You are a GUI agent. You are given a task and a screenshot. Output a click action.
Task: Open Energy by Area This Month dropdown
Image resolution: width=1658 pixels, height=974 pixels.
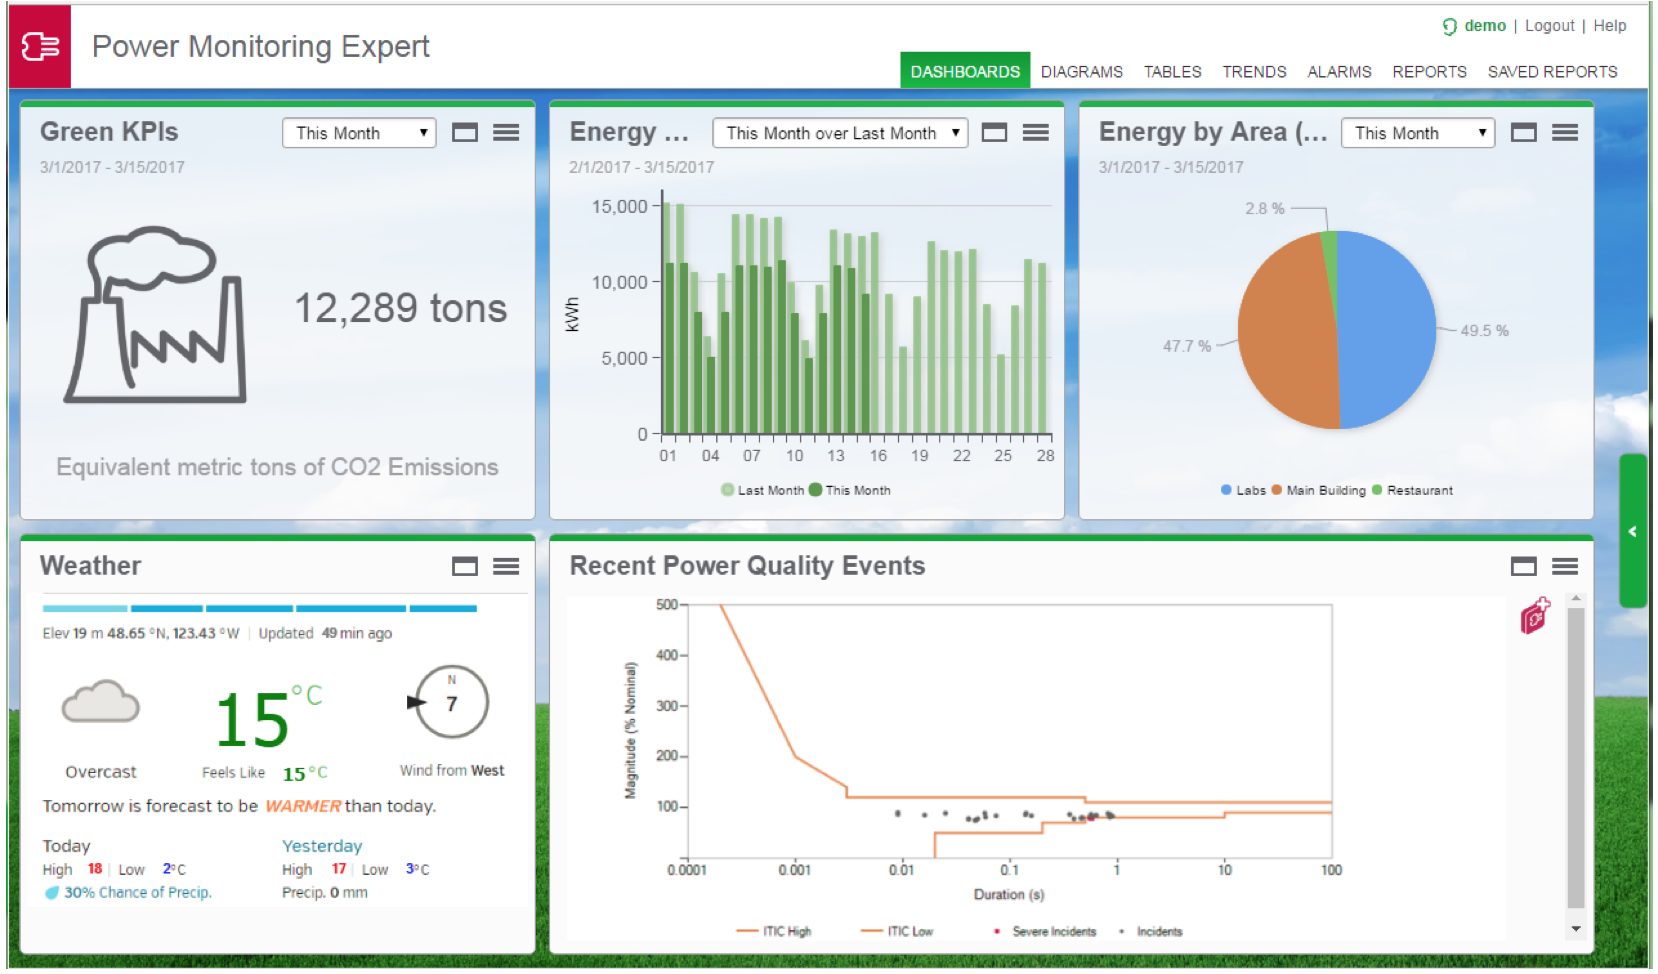pos(1418,133)
